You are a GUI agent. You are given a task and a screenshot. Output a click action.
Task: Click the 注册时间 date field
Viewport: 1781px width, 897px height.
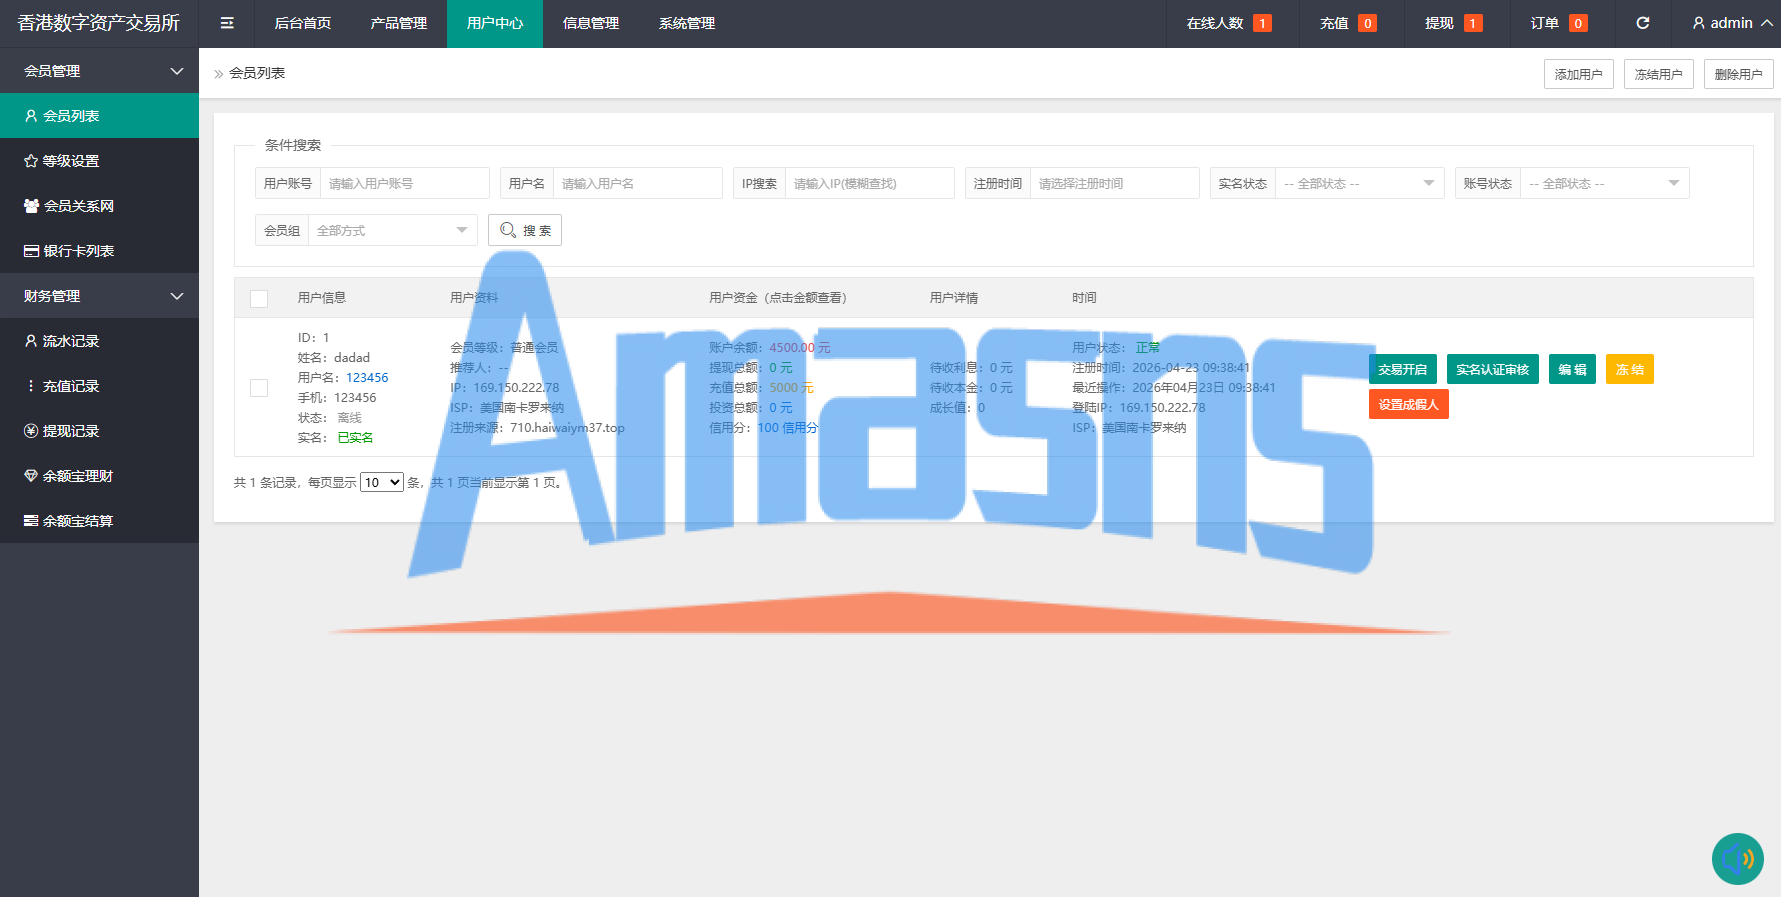[1115, 183]
